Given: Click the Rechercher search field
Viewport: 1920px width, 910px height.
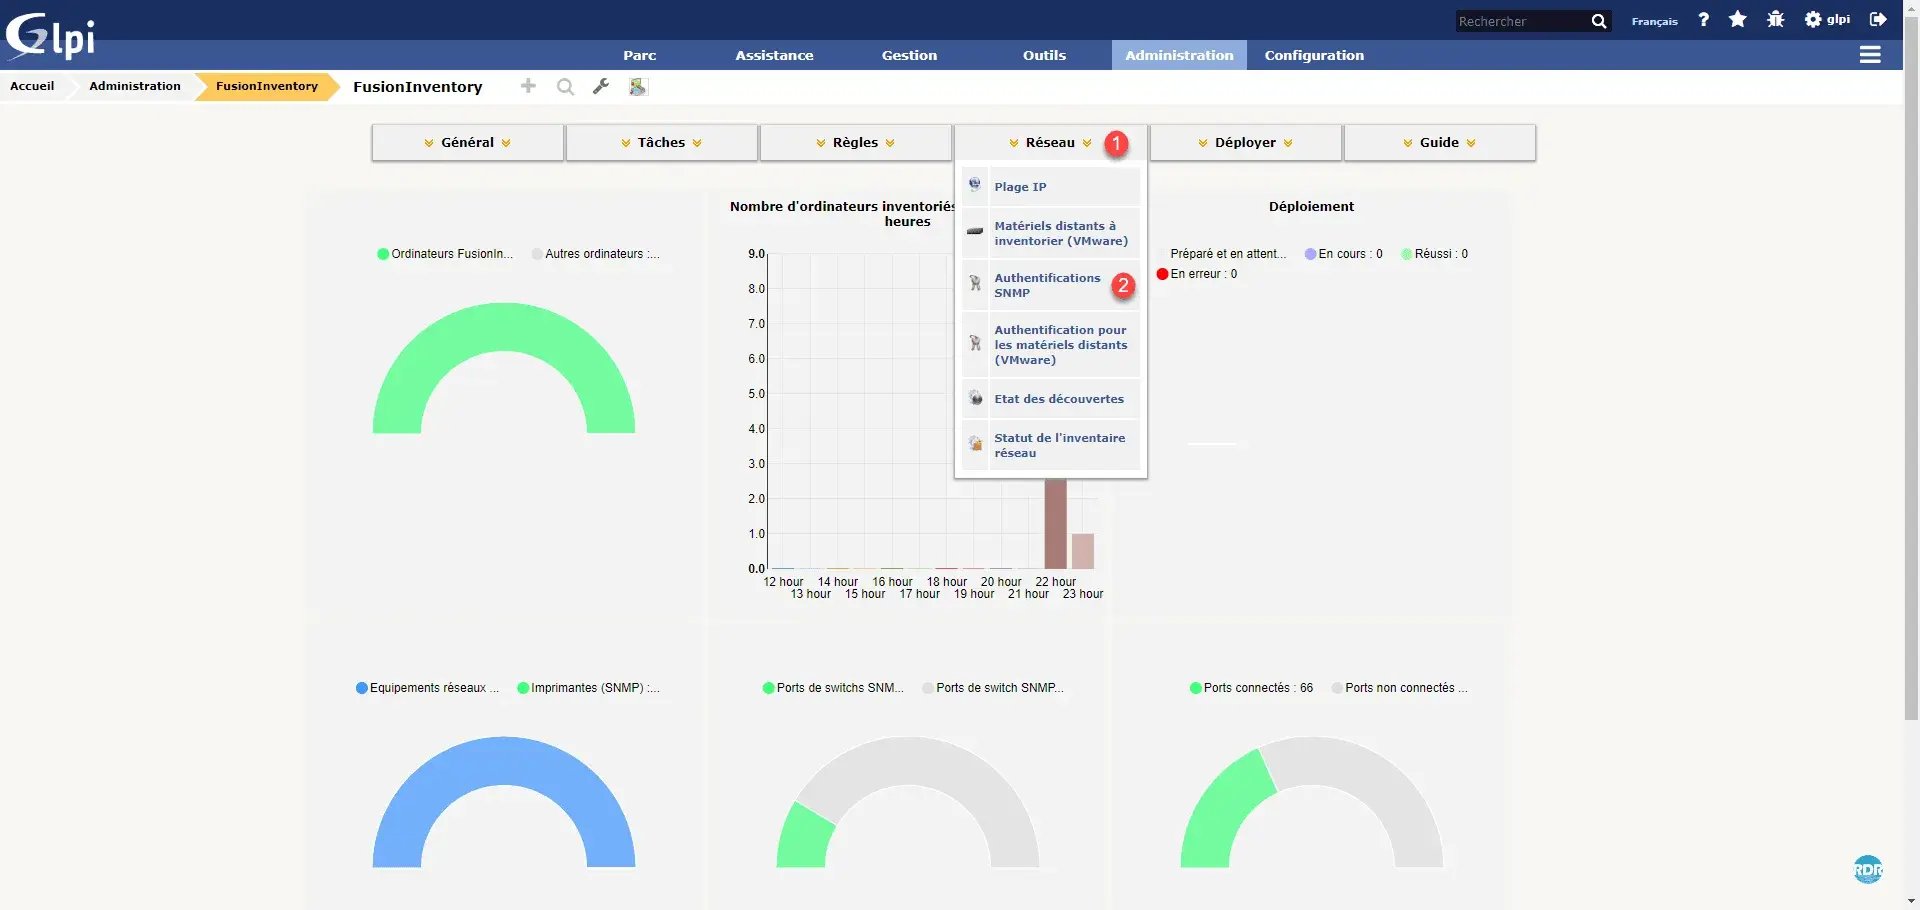Looking at the screenshot, I should click(x=1523, y=21).
